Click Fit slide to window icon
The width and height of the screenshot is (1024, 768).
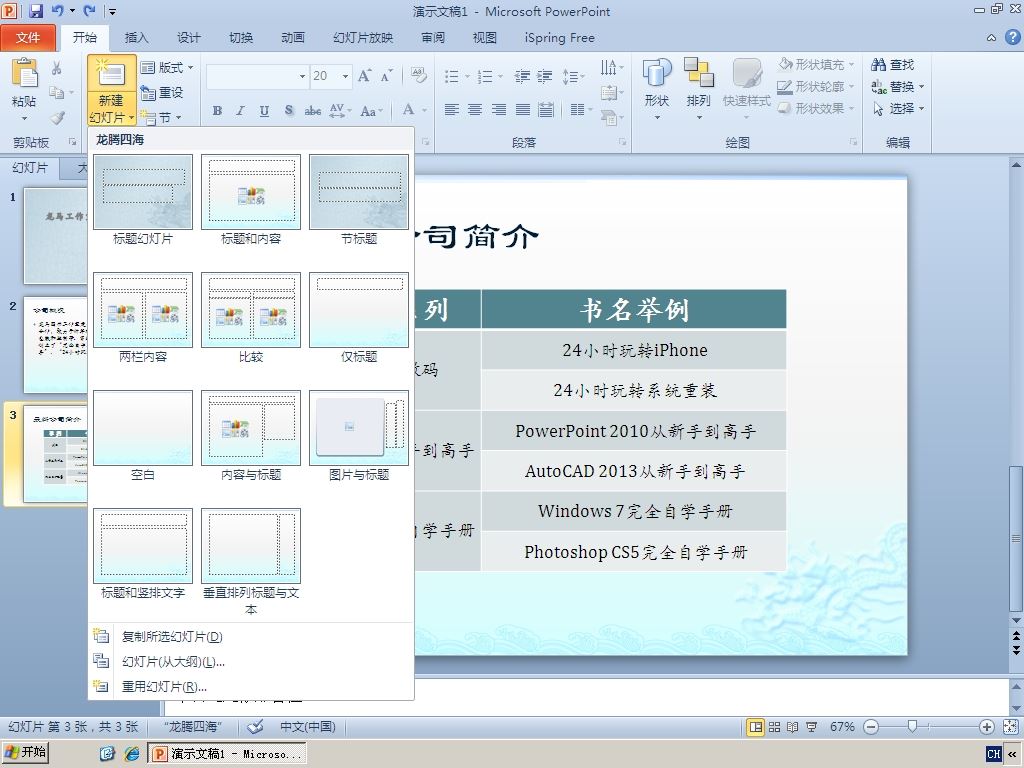tap(1010, 727)
